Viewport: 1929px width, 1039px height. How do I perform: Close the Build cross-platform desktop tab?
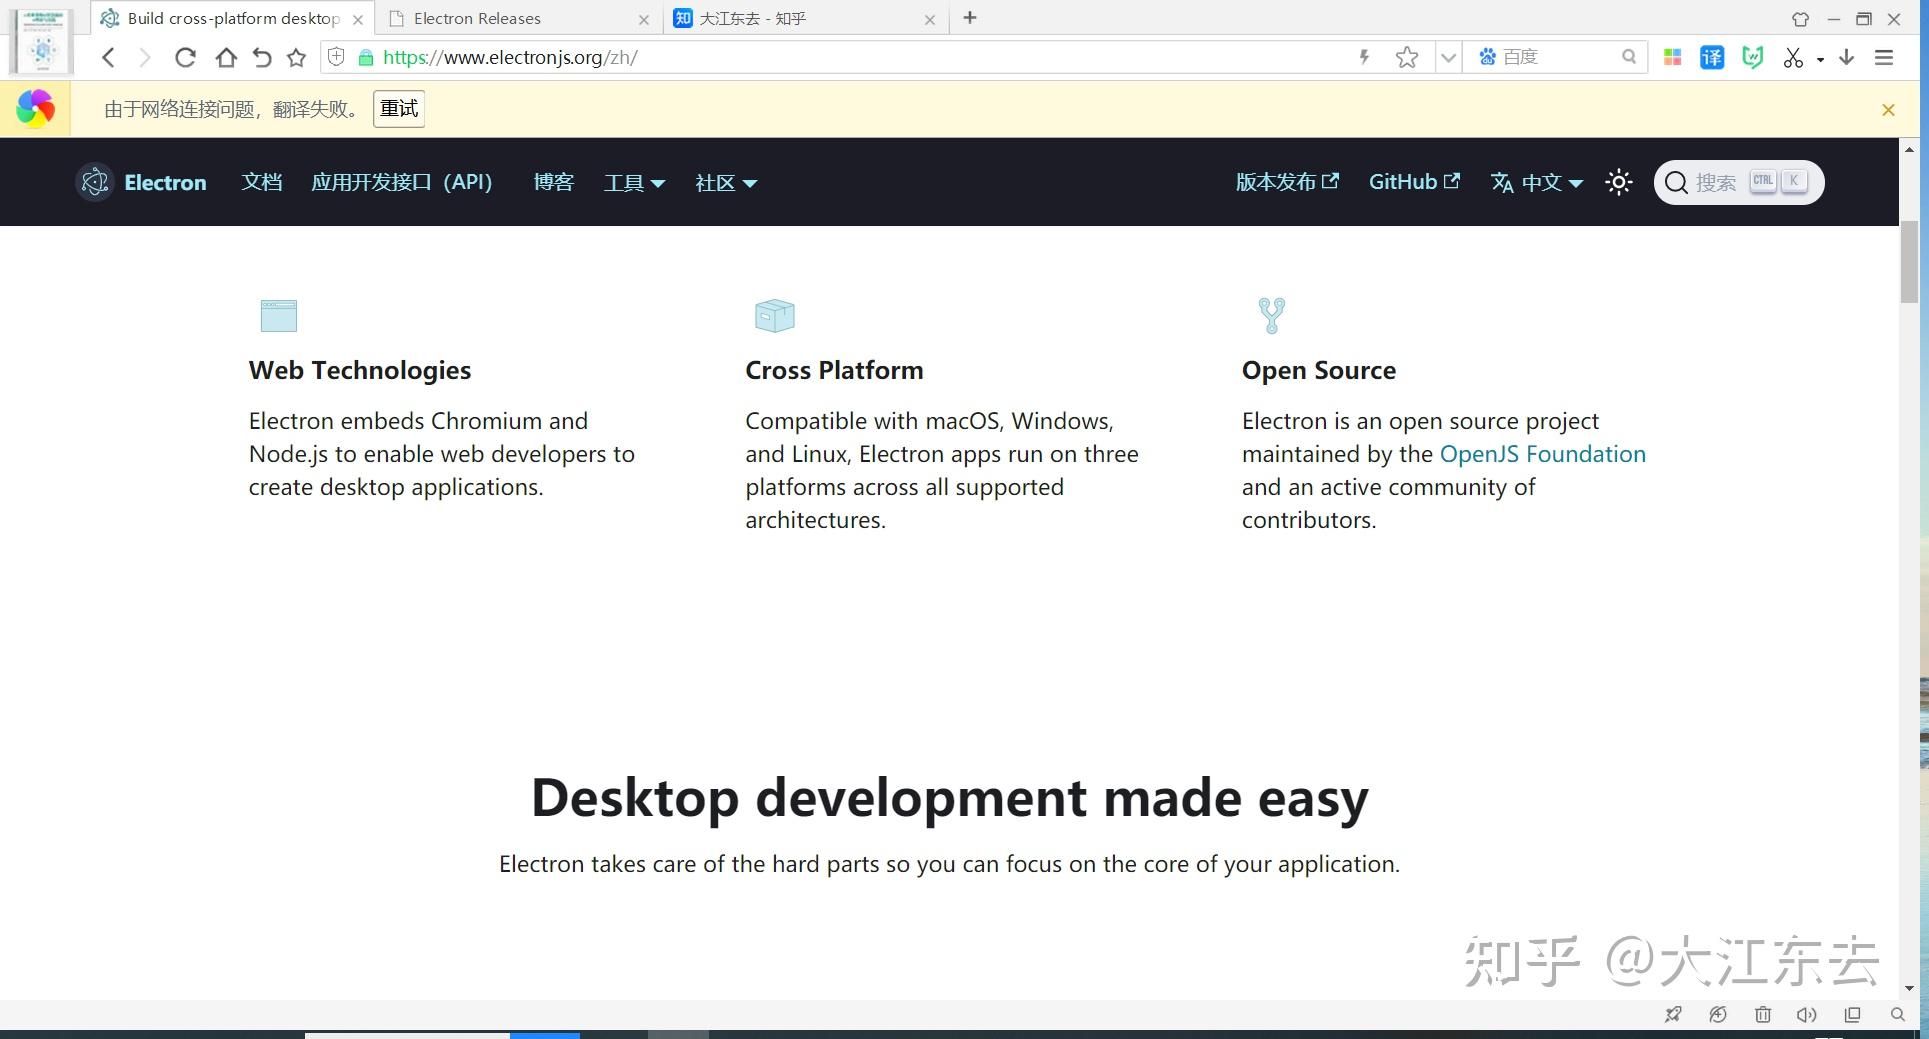pyautogui.click(x=357, y=19)
